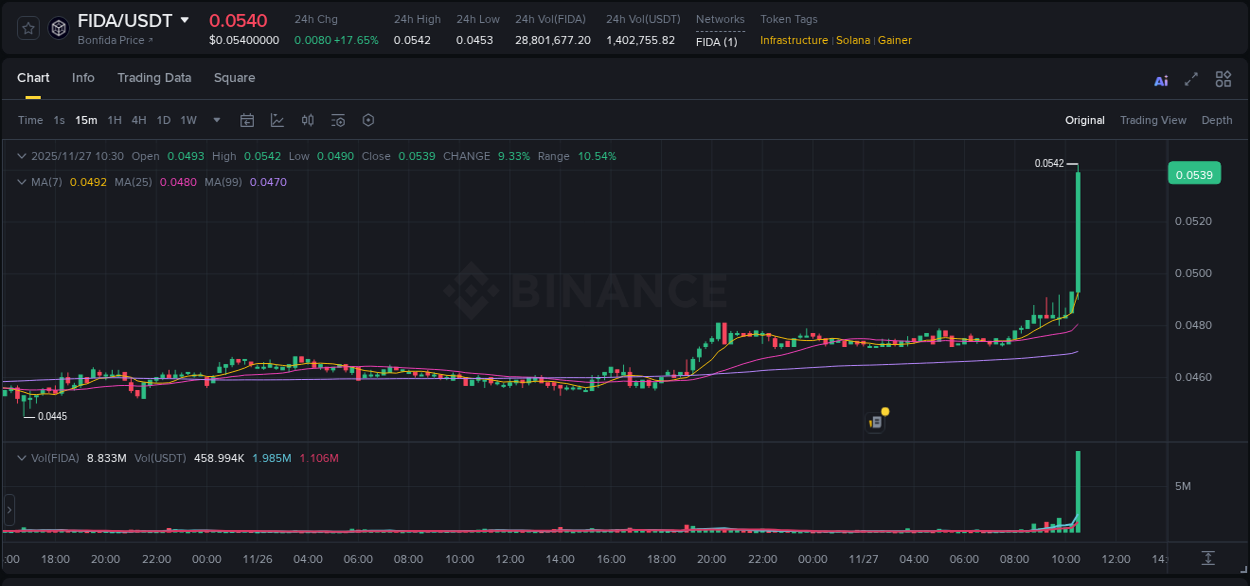Image resolution: width=1250 pixels, height=586 pixels.
Task: Toggle the favorite star for FIDA/USDT
Action: 26,28
